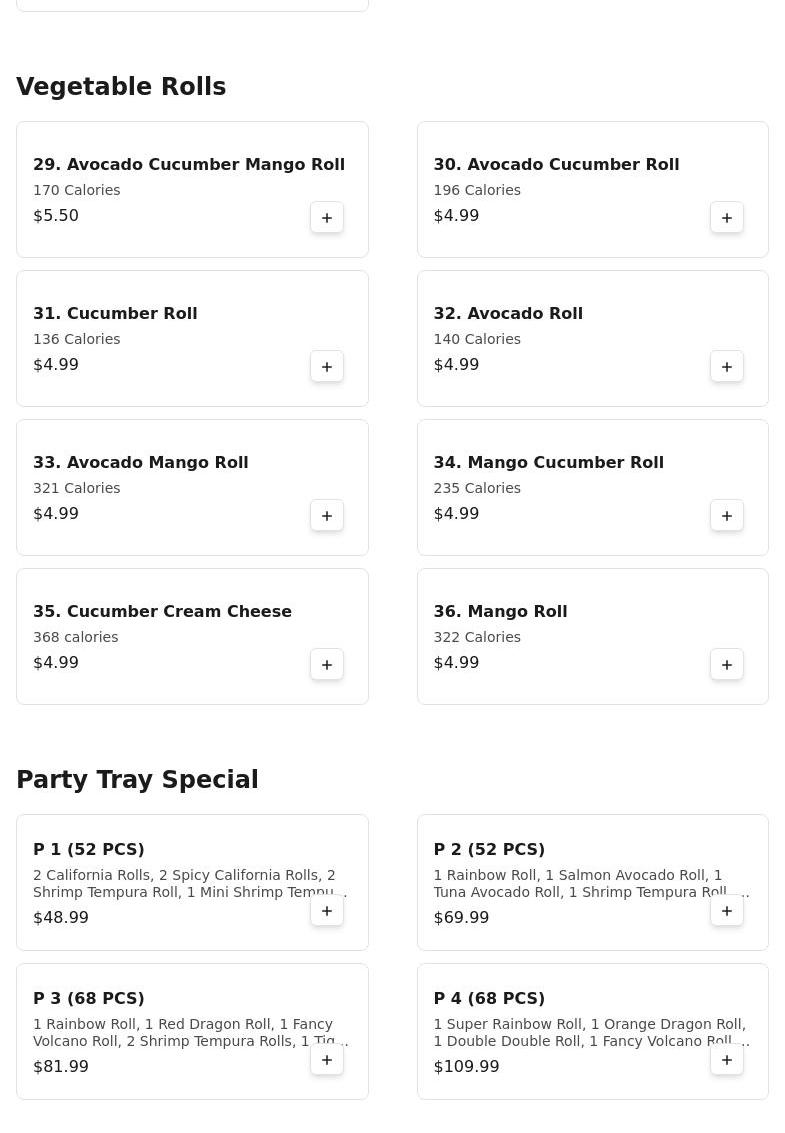Viewport: 785px width, 1133px height.
Task: Add P 4 (68 PCS) tray
Action: 727,1060
